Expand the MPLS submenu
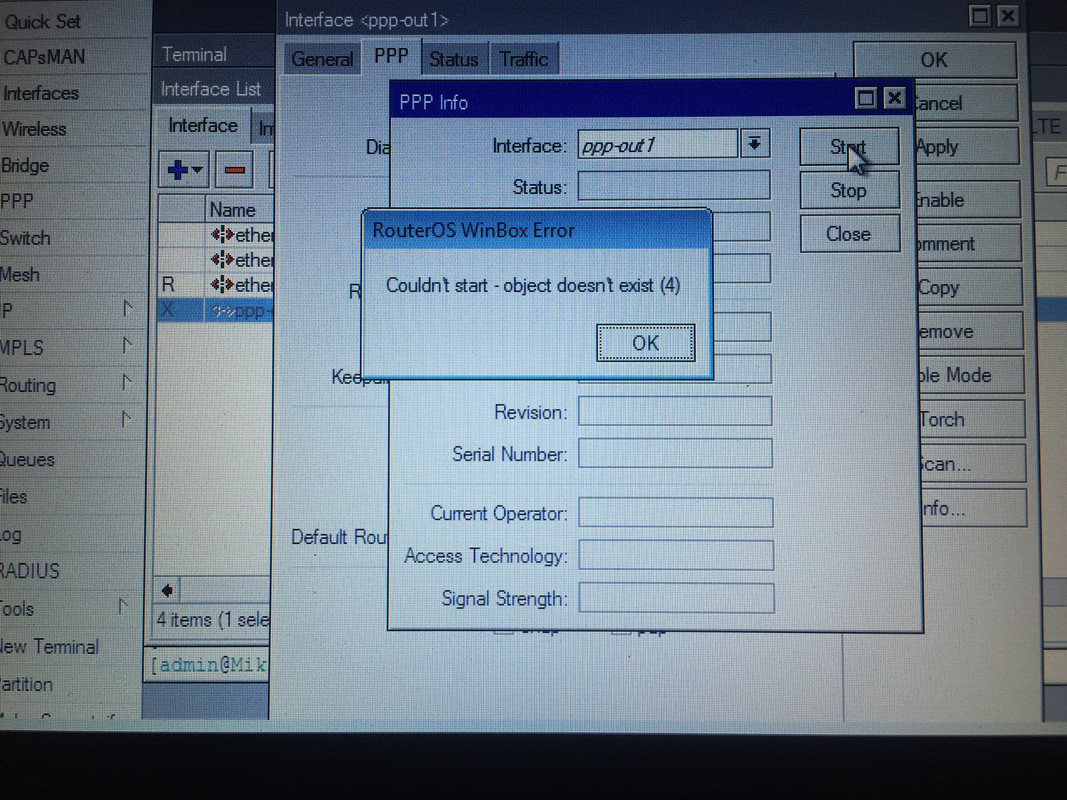This screenshot has height=800, width=1067. (x=127, y=346)
